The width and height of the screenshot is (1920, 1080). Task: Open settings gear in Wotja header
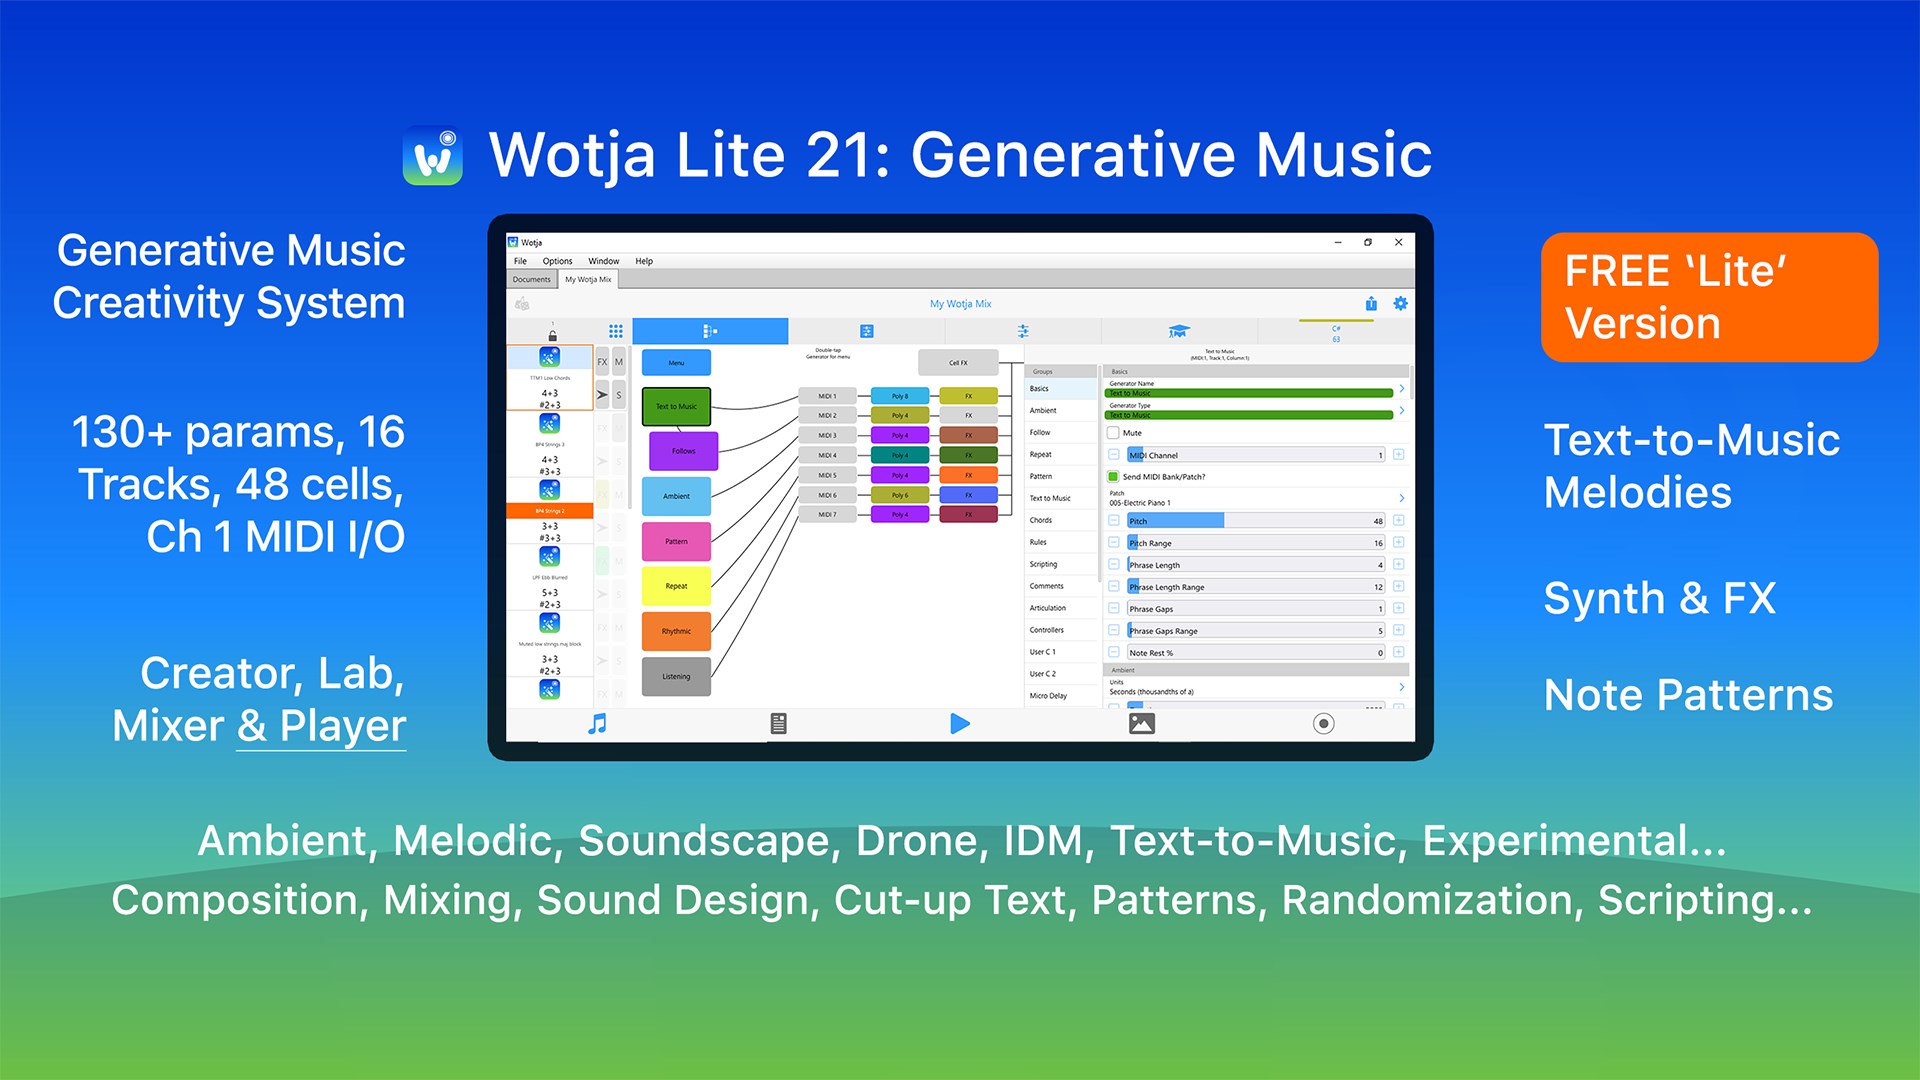pos(1400,304)
